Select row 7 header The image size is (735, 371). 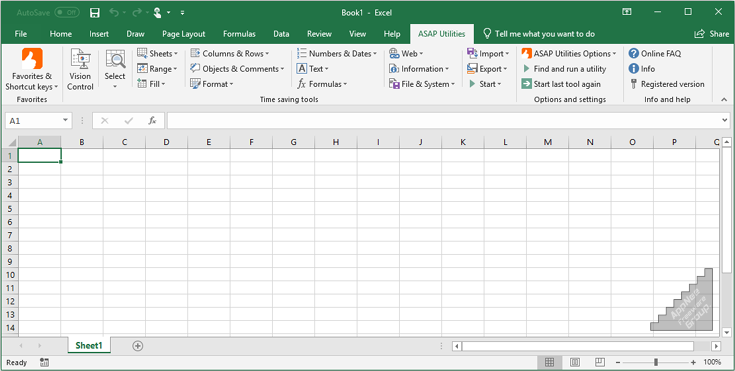click(10, 235)
